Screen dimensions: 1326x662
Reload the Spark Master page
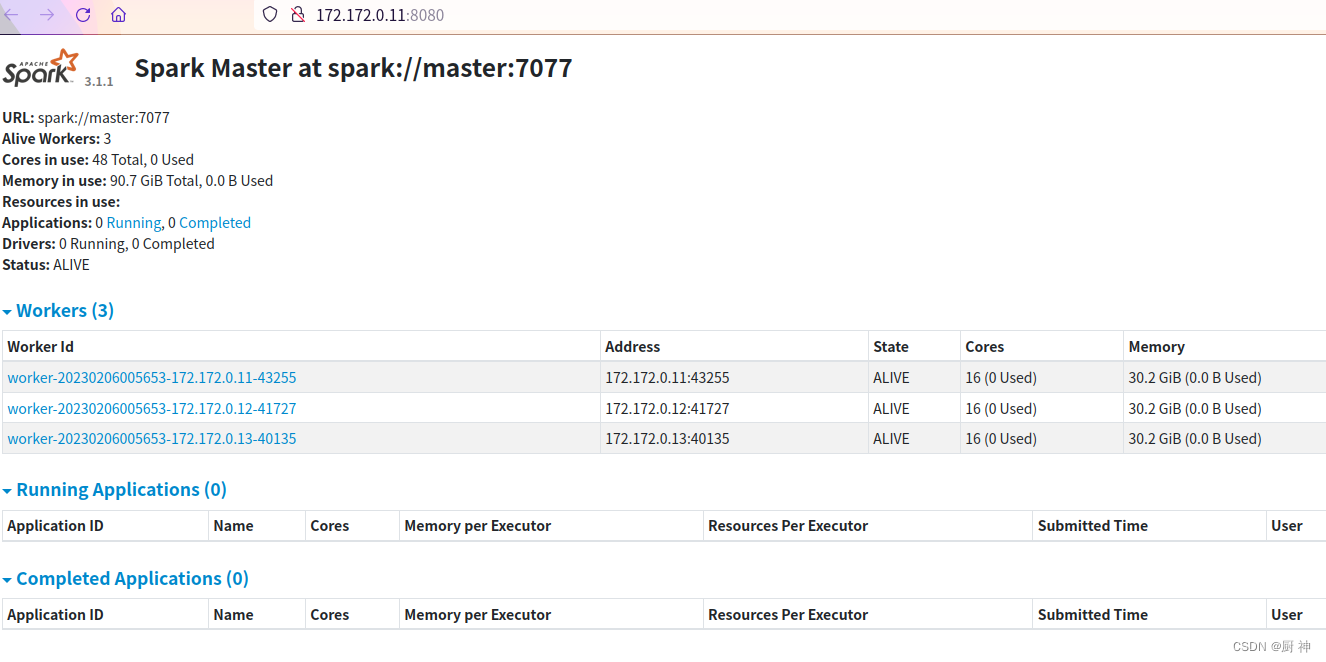pos(83,15)
